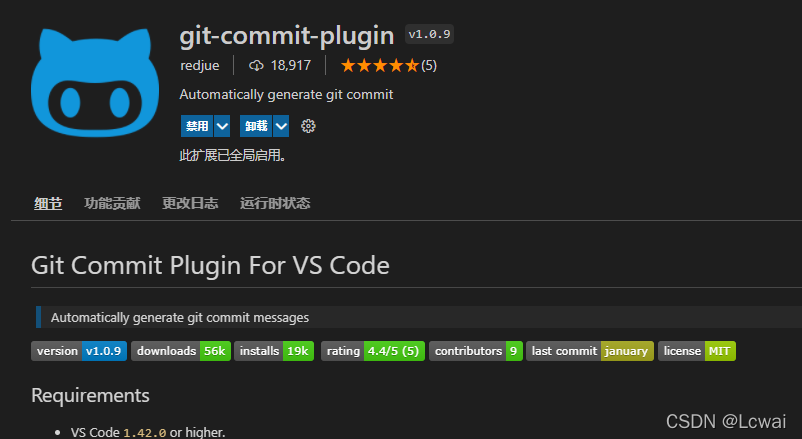Click the 'VS Code 1.42.0 or higher' line
The height and width of the screenshot is (439, 802).
(x=148, y=432)
